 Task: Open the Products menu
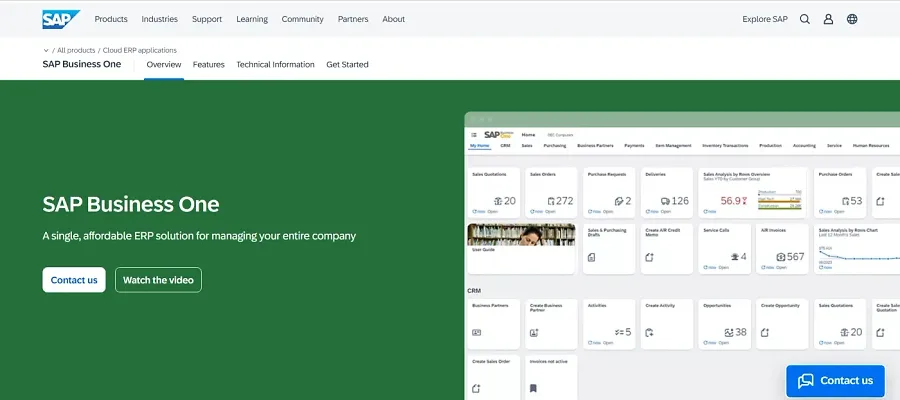[111, 19]
